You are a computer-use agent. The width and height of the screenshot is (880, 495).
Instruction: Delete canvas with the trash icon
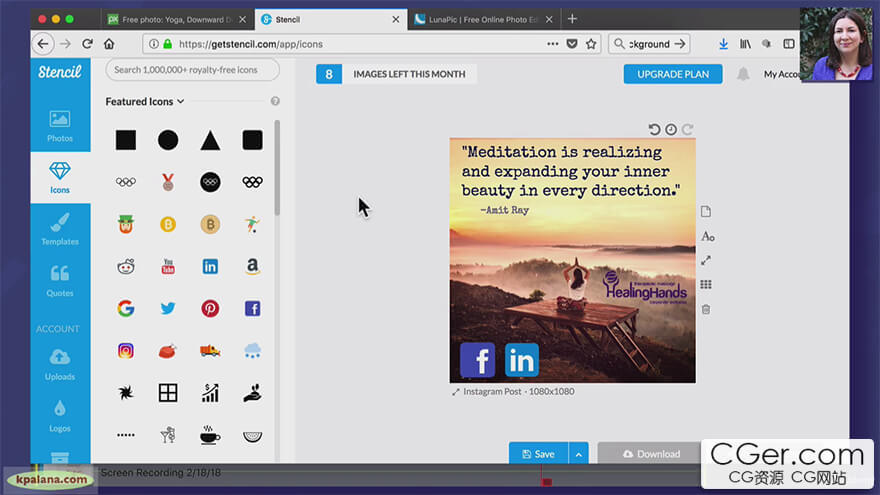706,309
